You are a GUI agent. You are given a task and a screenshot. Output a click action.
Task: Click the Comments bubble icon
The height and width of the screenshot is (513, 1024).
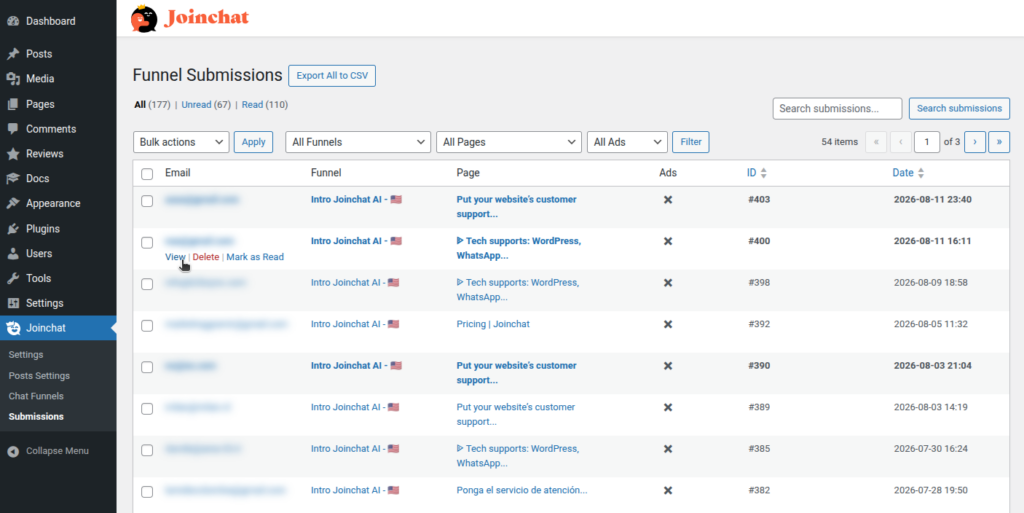[13, 129]
